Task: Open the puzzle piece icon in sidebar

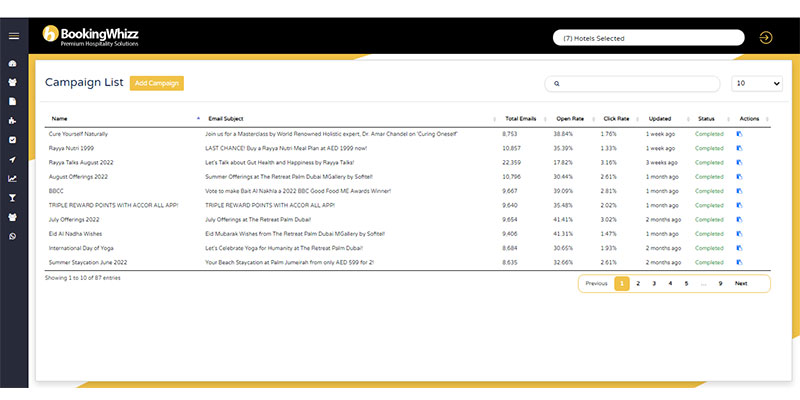Action: [x=13, y=121]
